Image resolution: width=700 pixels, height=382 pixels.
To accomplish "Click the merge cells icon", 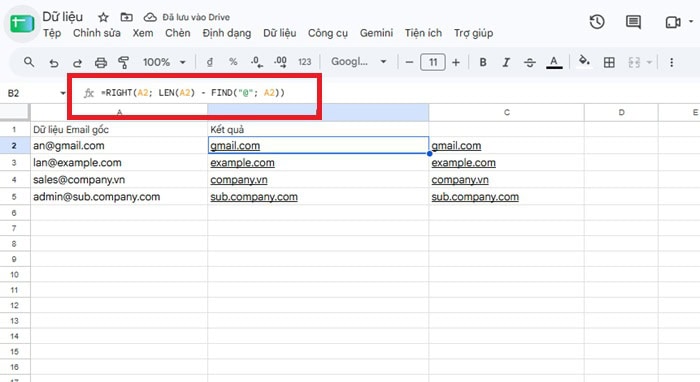I will [x=634, y=62].
